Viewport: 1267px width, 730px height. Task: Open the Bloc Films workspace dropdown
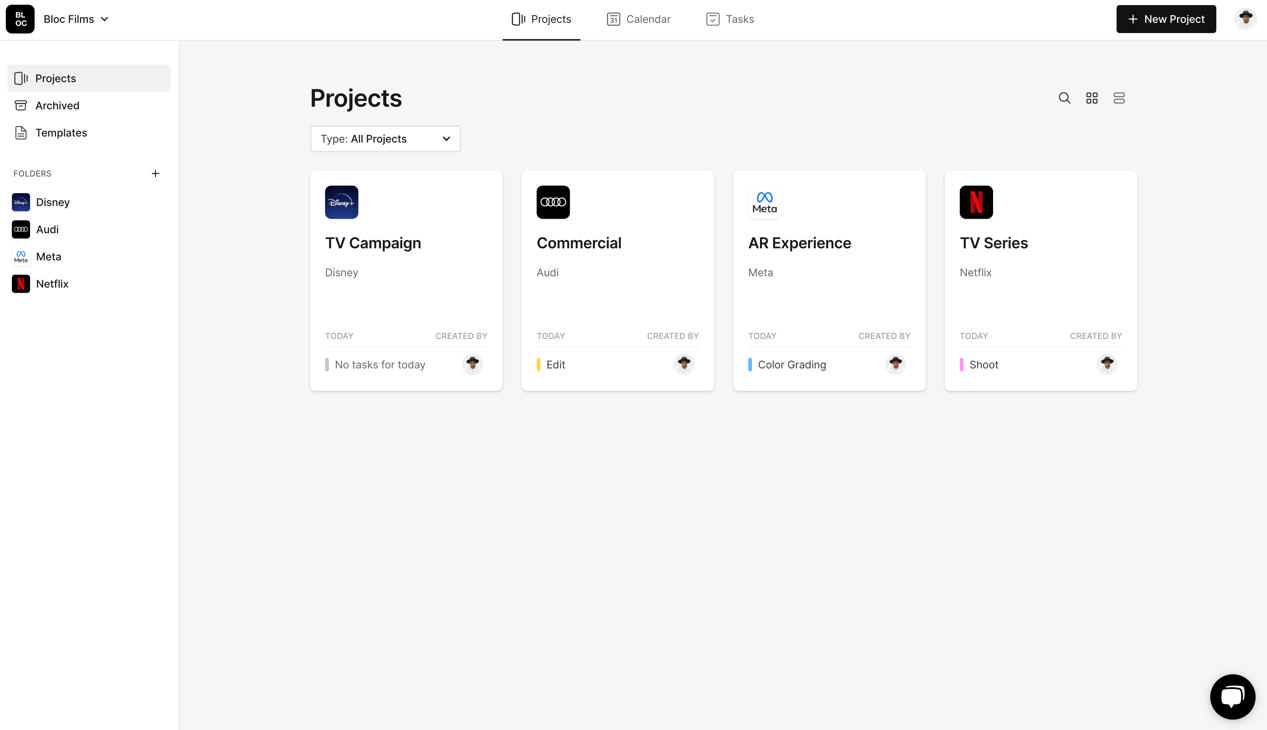click(x=76, y=19)
